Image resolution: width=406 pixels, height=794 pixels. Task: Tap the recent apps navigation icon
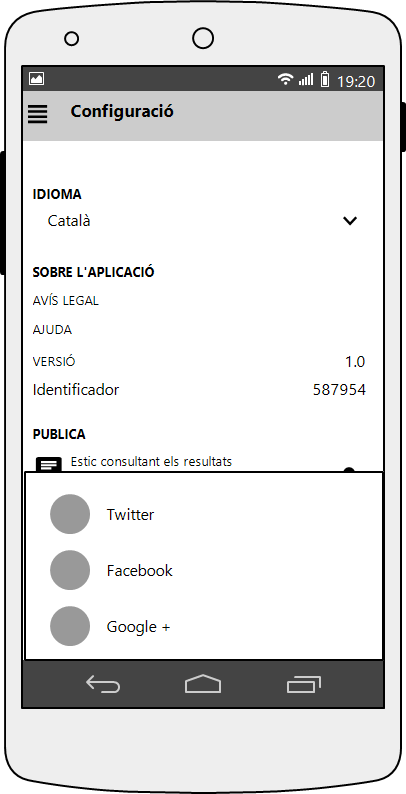(304, 685)
